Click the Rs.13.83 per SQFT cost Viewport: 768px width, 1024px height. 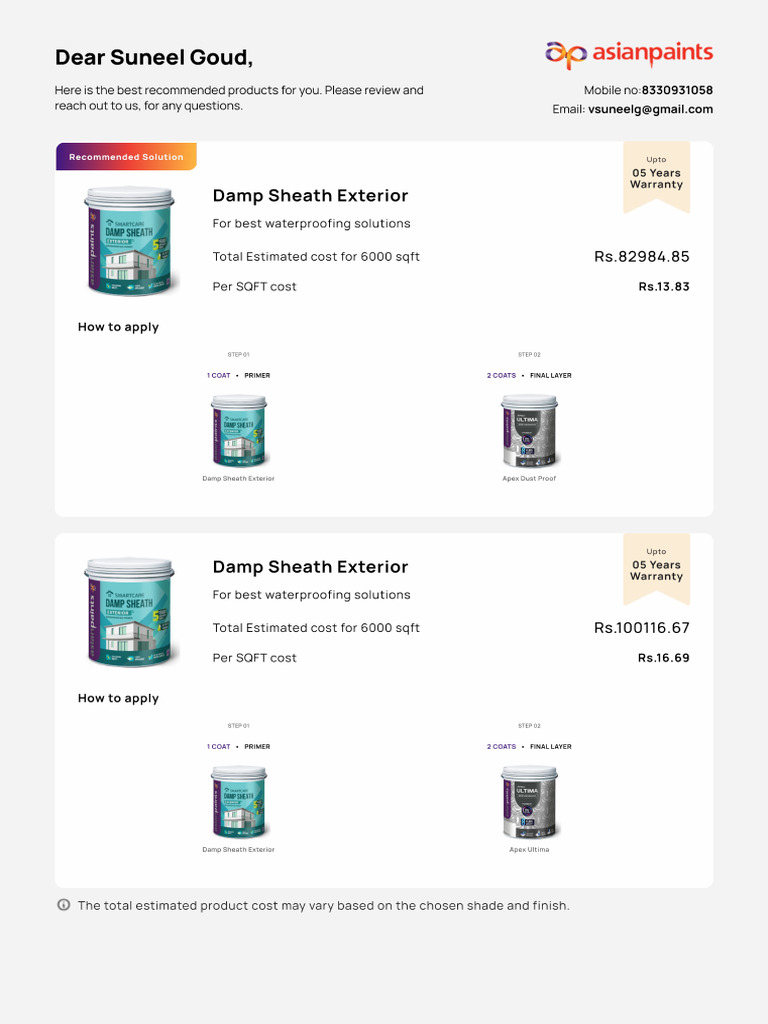(664, 287)
